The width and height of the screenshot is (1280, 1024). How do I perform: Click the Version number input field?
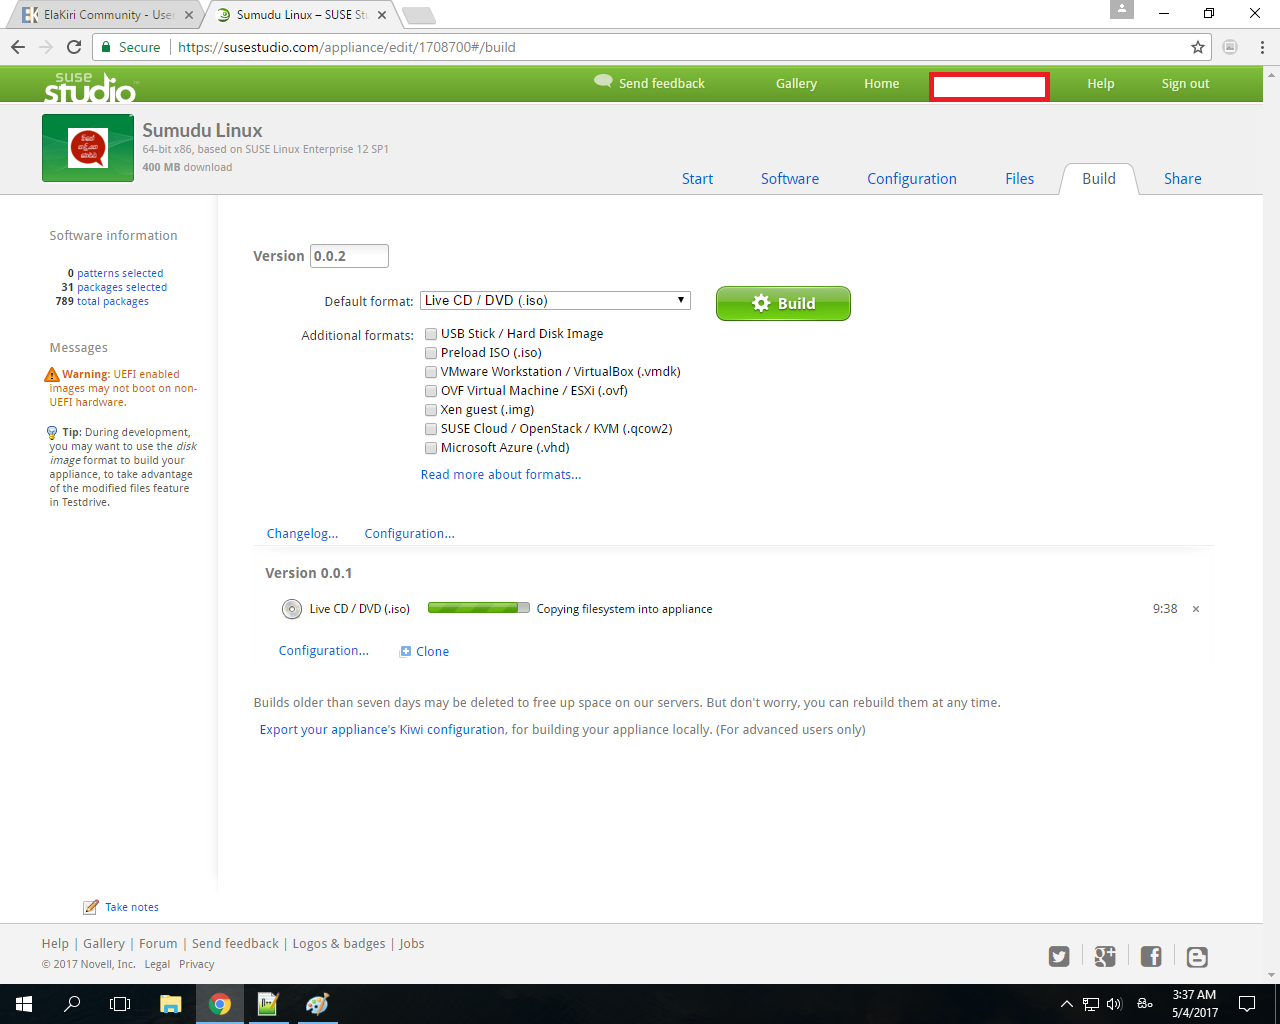(x=349, y=256)
